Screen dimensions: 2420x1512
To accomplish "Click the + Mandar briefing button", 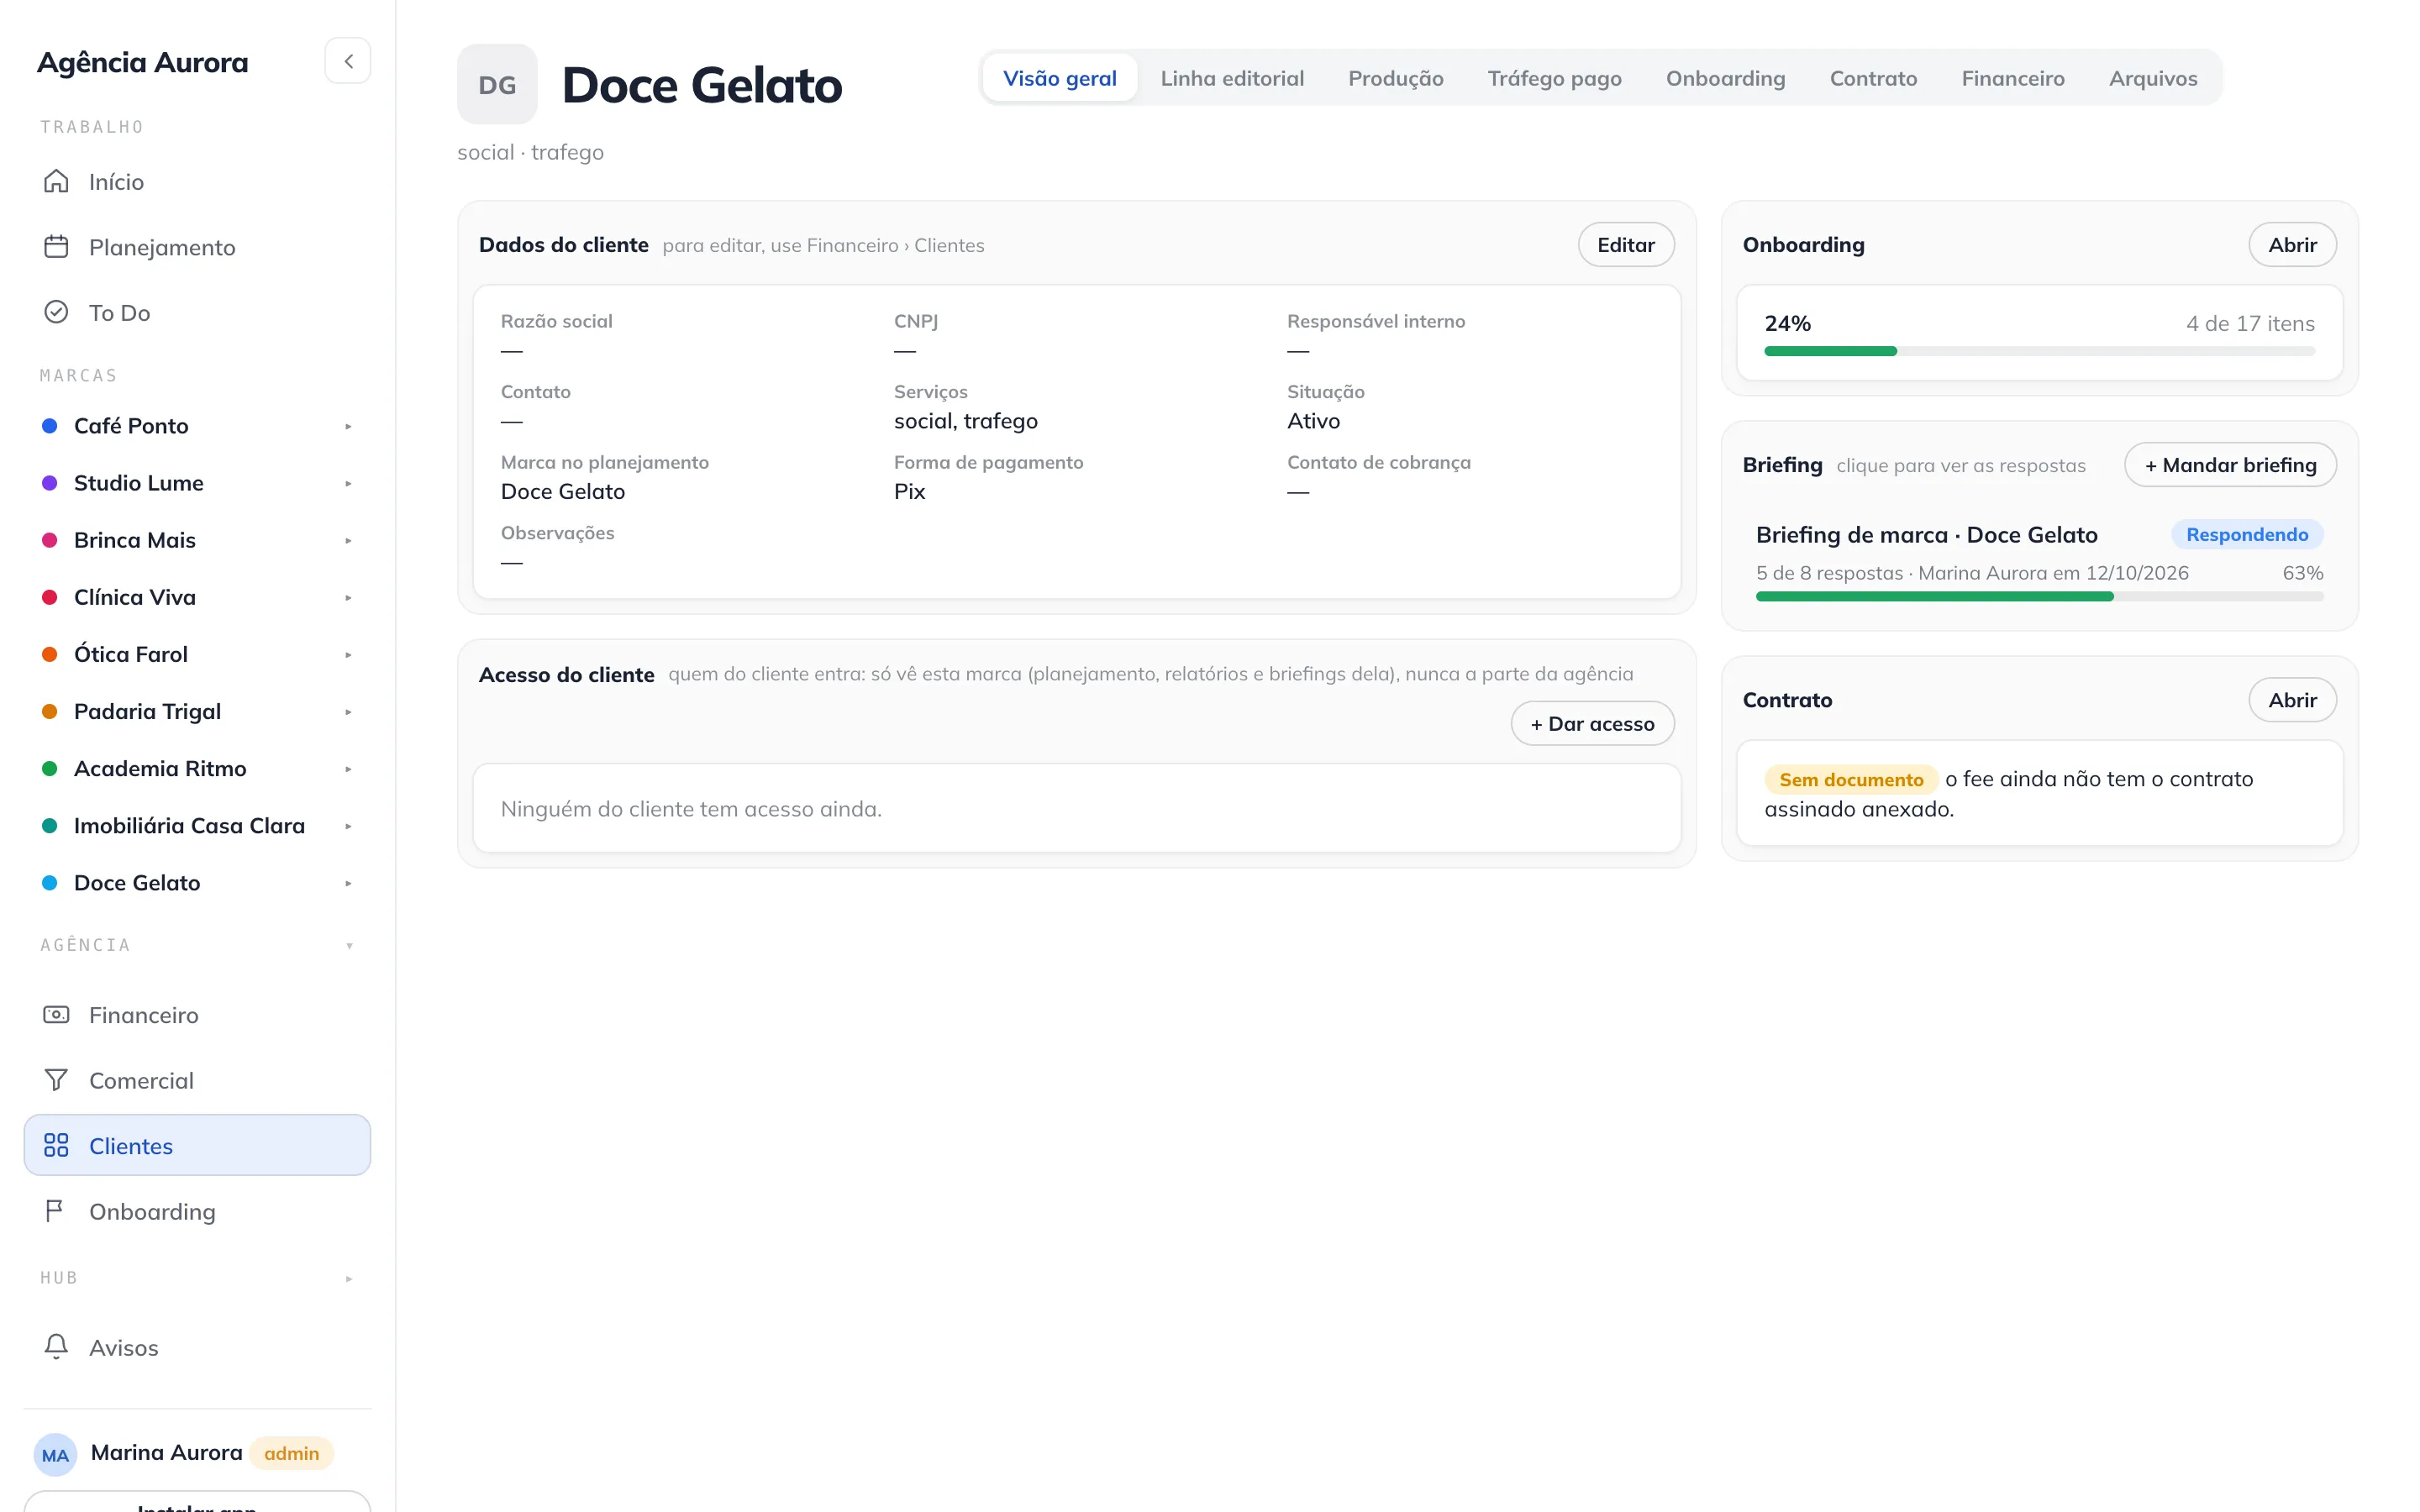I will click(2229, 464).
